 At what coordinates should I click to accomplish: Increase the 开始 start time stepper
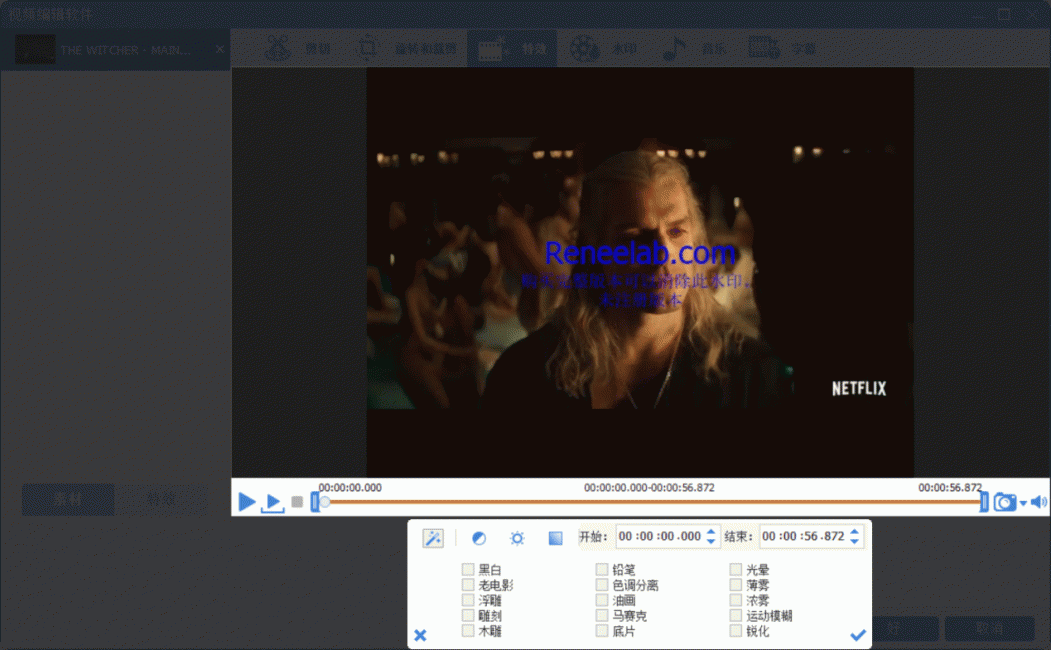[x=710, y=532]
